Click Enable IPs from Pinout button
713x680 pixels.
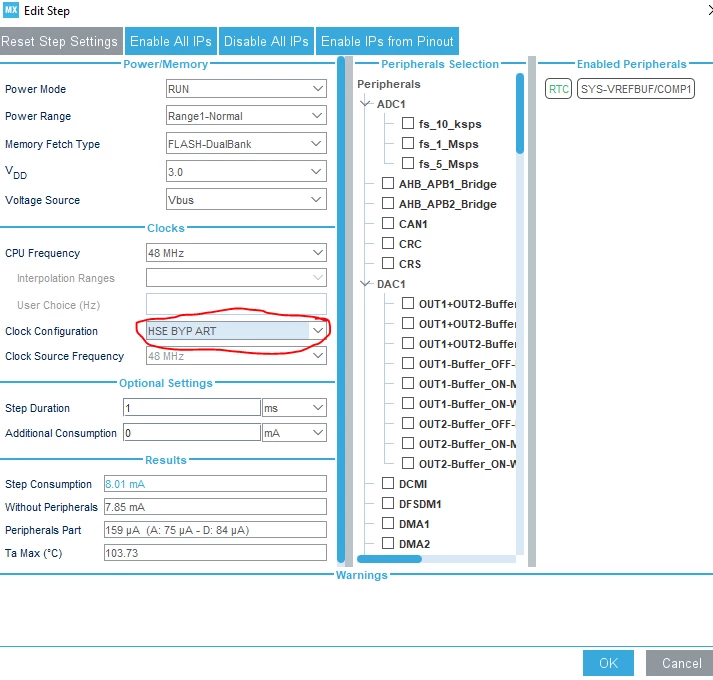tap(387, 41)
